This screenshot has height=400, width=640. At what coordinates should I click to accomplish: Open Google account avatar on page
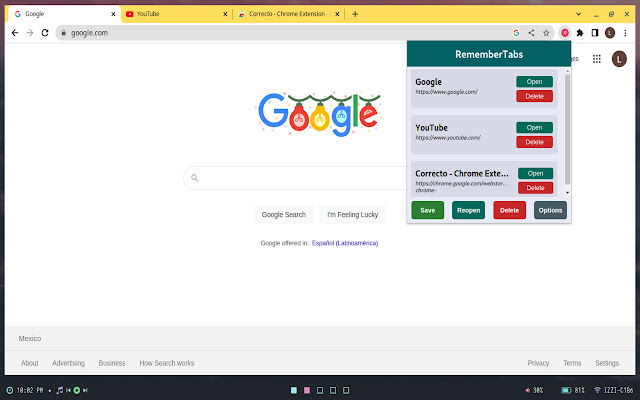click(x=619, y=59)
